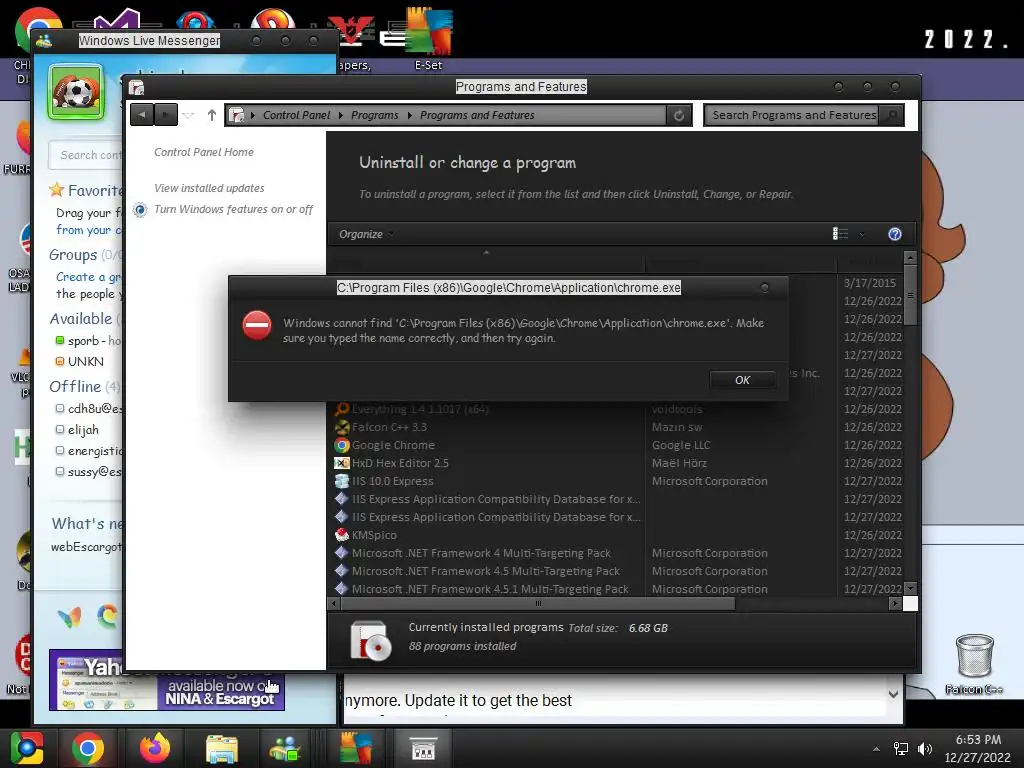Refresh the Programs and Features address bar
1024x768 pixels.
(x=679, y=116)
